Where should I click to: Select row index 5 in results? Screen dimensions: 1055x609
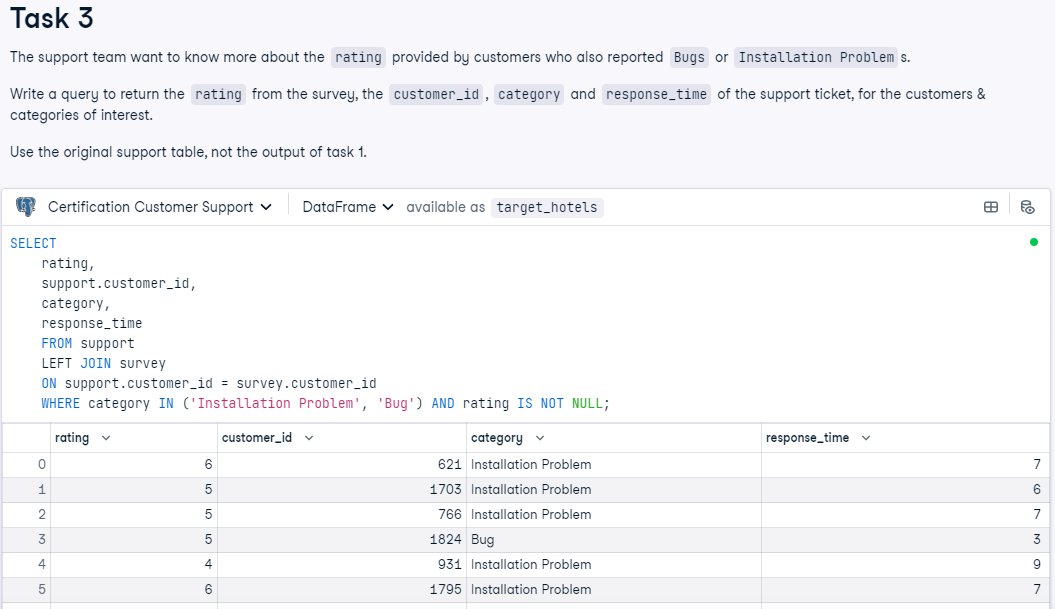click(x=41, y=589)
